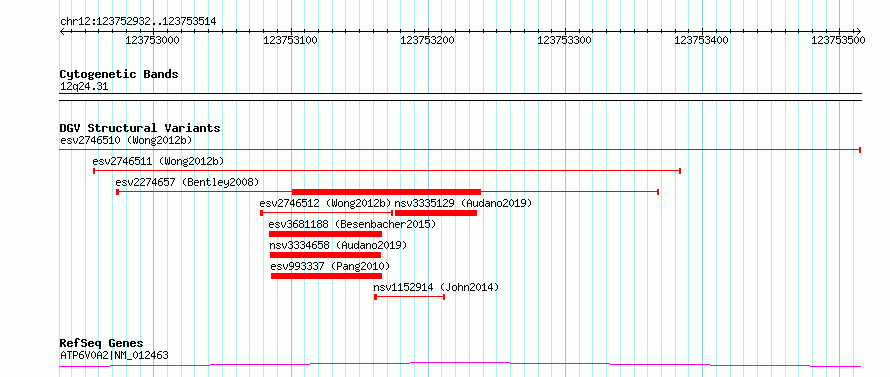Click the esv3681188 (Besenbacher2015) label
The image size is (890, 377).
(x=352, y=224)
